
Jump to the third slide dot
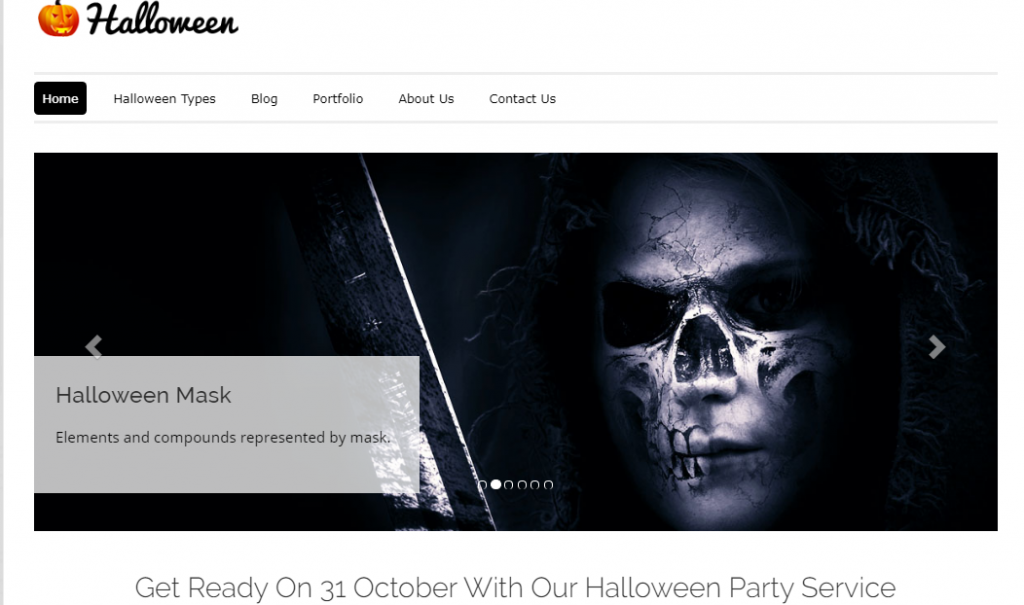point(509,485)
